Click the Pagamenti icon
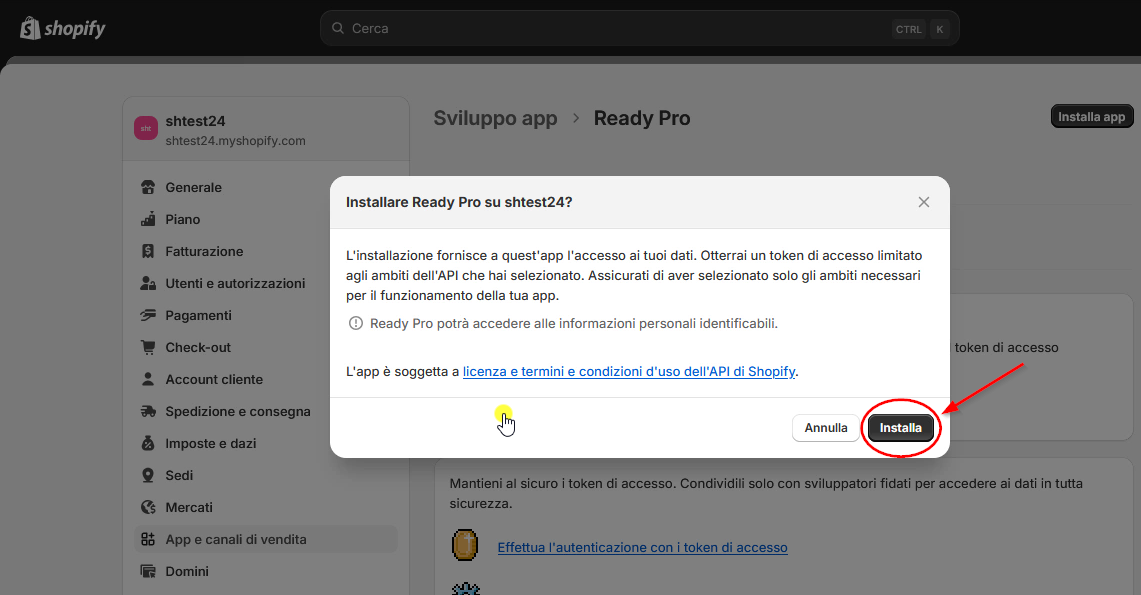1141x595 pixels. (148, 315)
